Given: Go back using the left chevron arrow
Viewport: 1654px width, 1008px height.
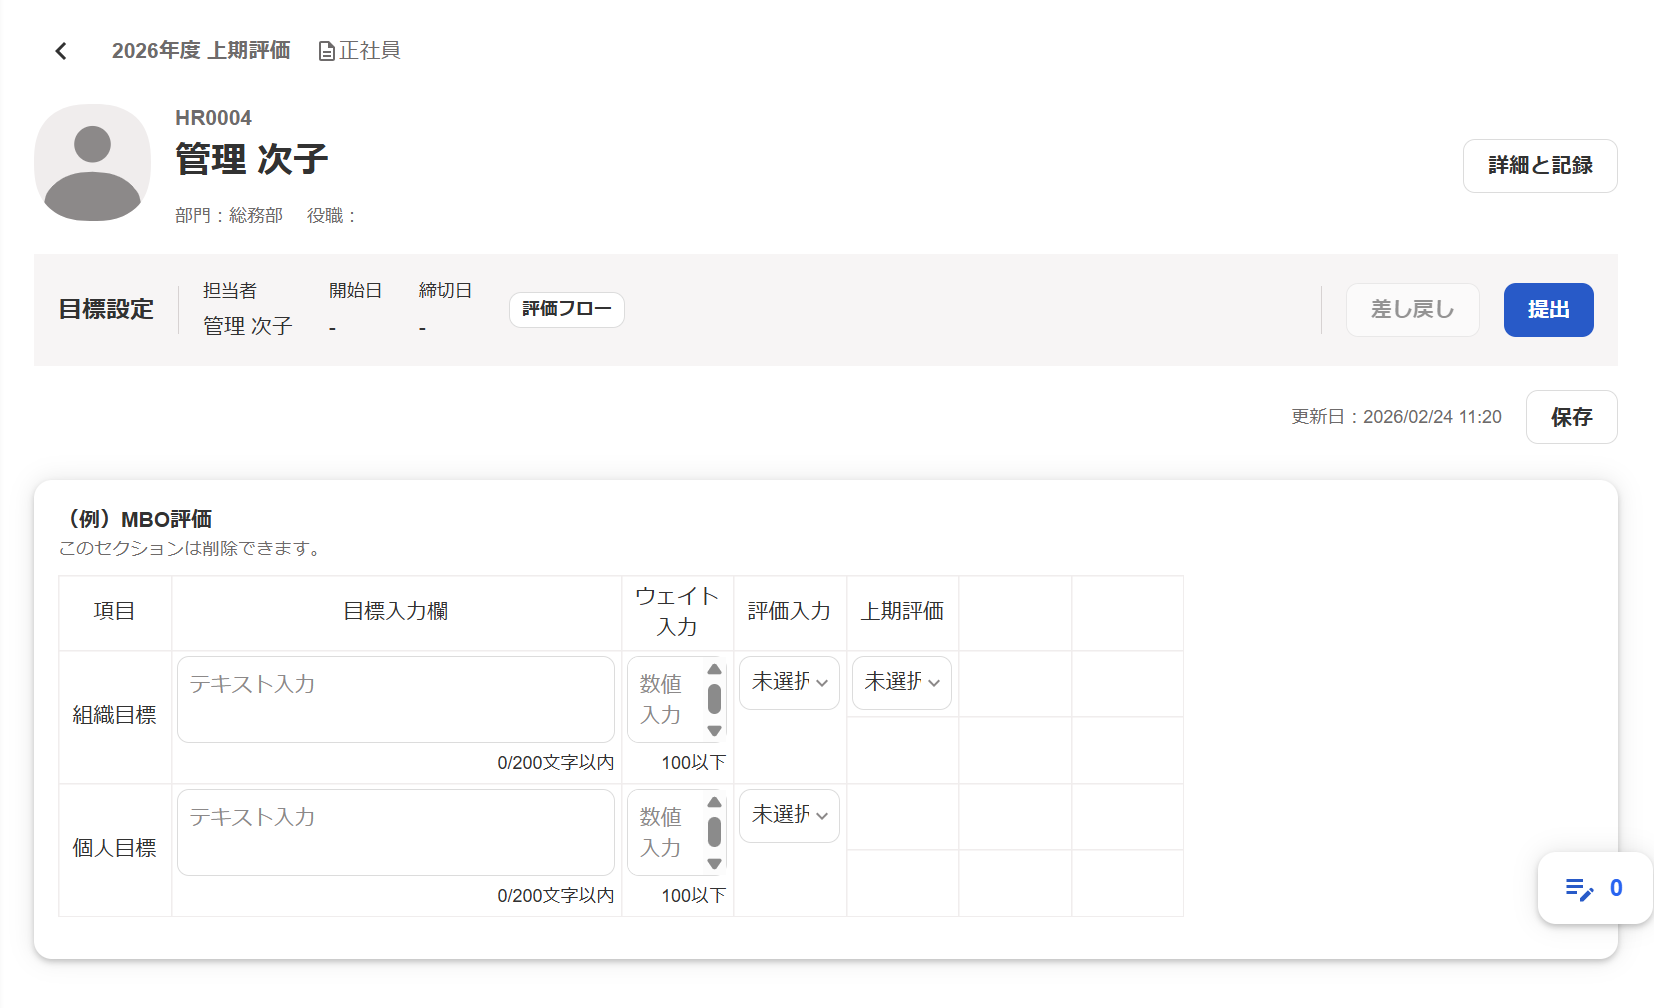Looking at the screenshot, I should 61,51.
